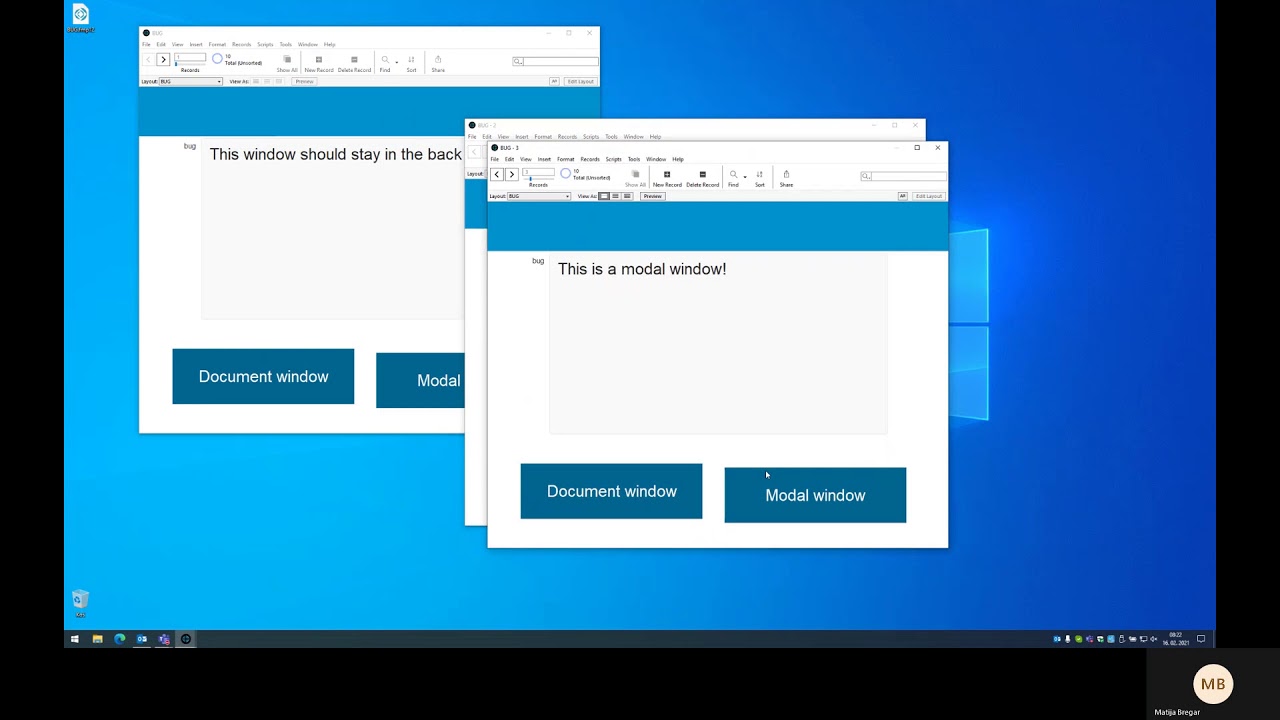Open the Scripts menu in BUG - 3 window

click(x=613, y=159)
